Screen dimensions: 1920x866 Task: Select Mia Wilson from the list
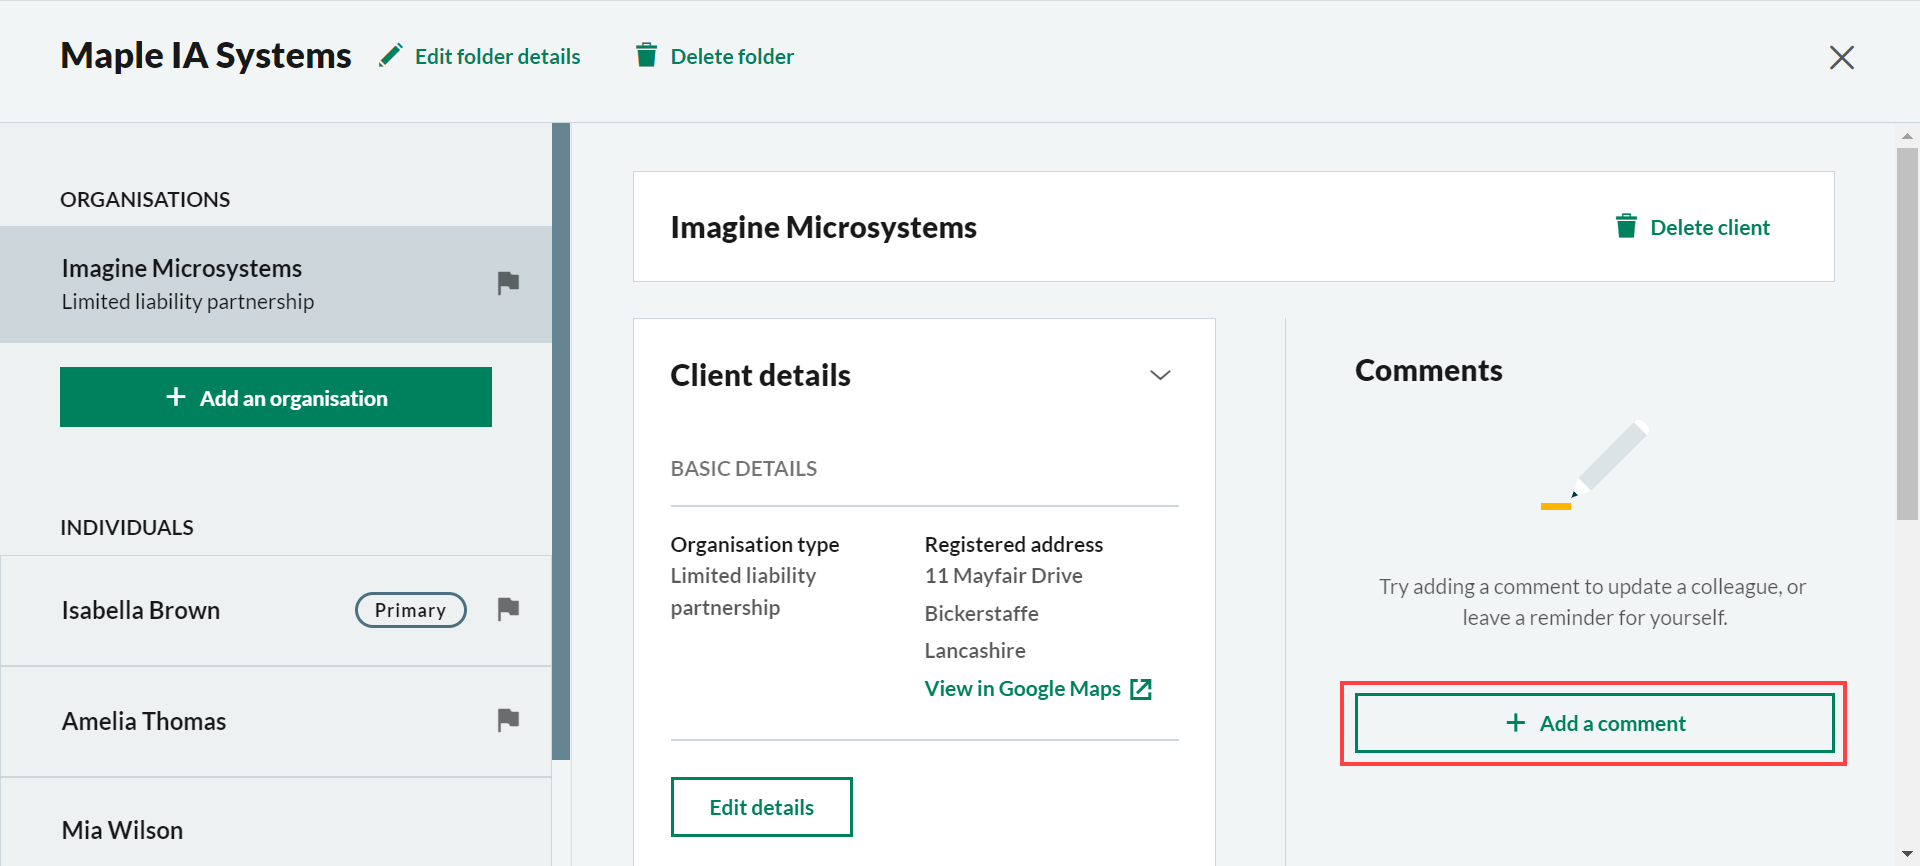[122, 830]
